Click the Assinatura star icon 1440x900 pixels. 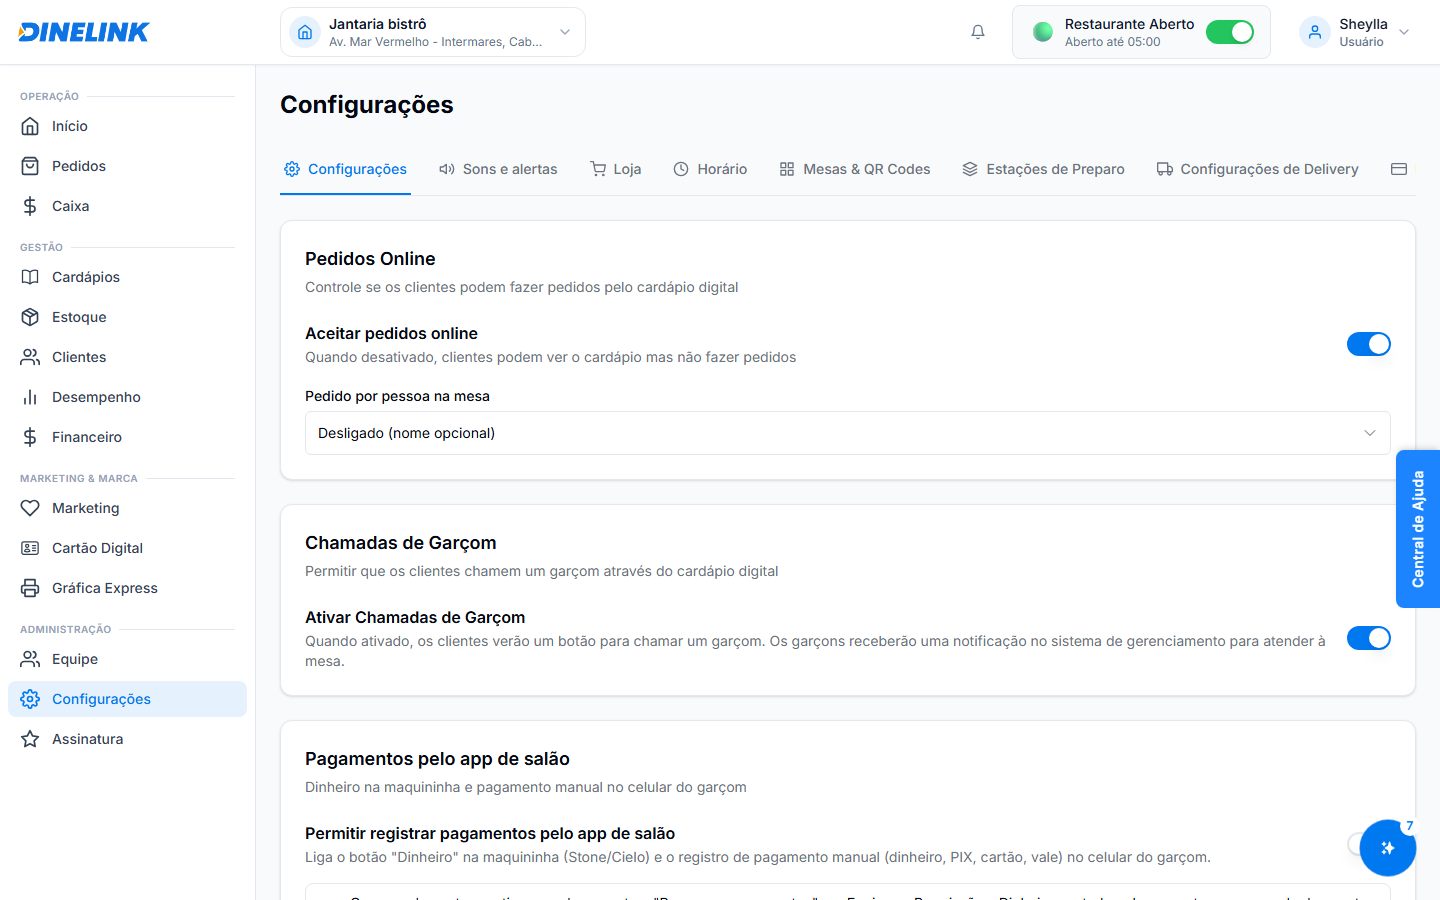[30, 739]
